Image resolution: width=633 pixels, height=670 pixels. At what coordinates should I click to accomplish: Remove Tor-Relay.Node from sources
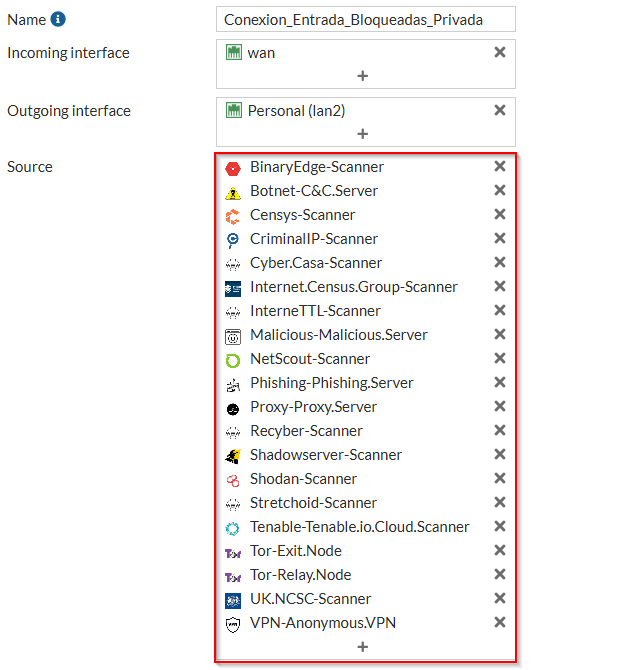(500, 574)
